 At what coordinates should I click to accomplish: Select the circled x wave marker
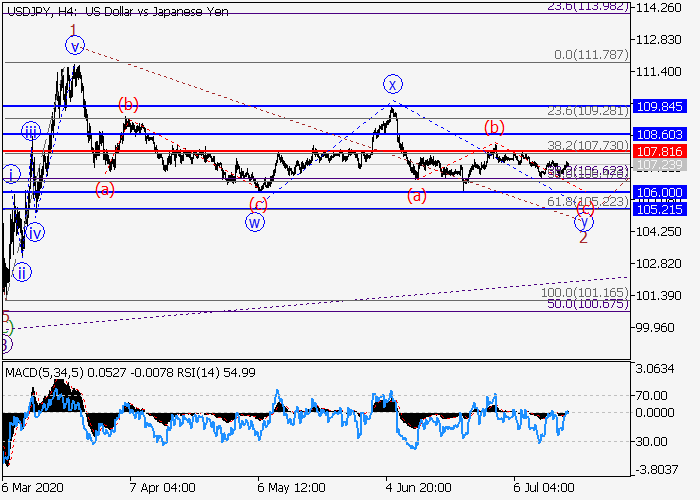click(x=393, y=84)
